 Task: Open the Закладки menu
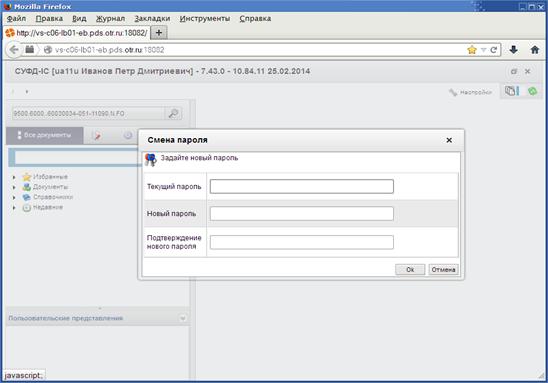tap(152, 19)
